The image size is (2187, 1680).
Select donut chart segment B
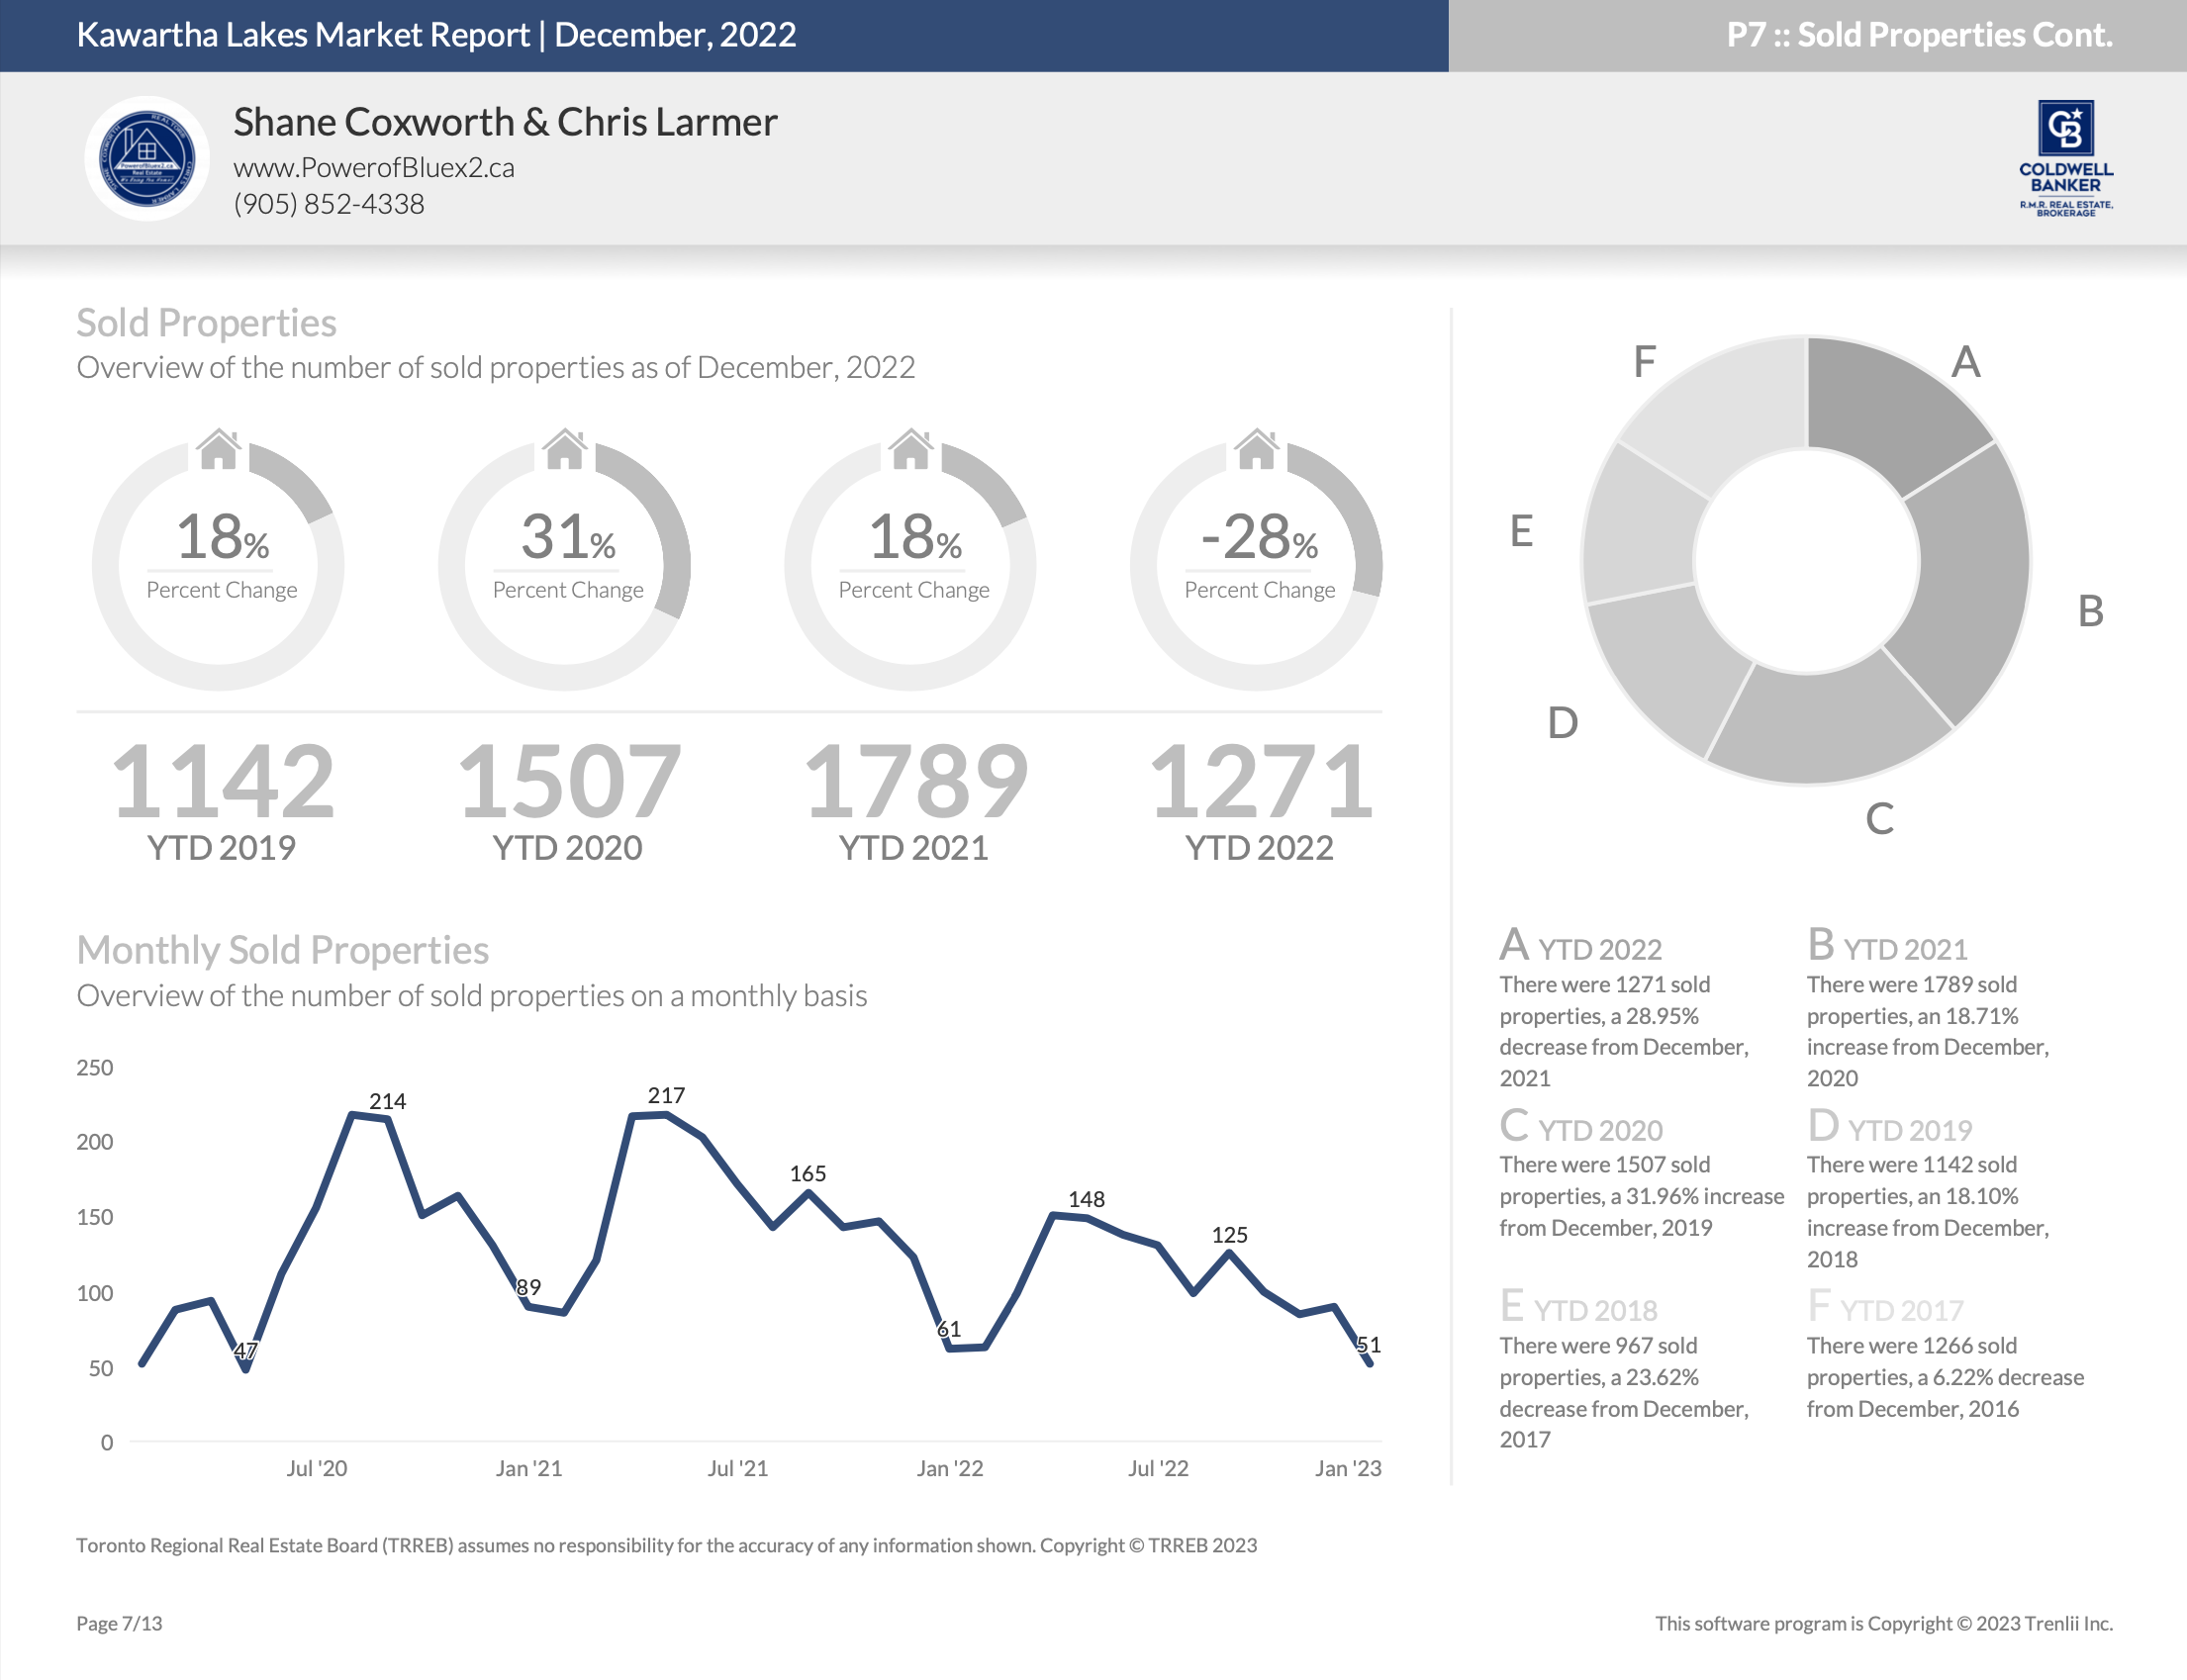(1967, 585)
